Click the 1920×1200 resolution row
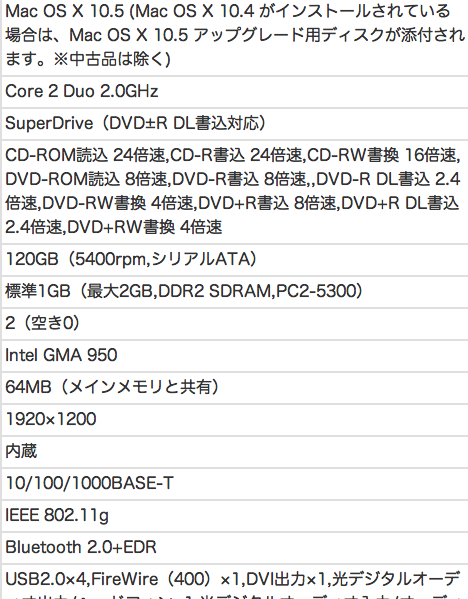468x599 pixels. pyautogui.click(x=235, y=420)
